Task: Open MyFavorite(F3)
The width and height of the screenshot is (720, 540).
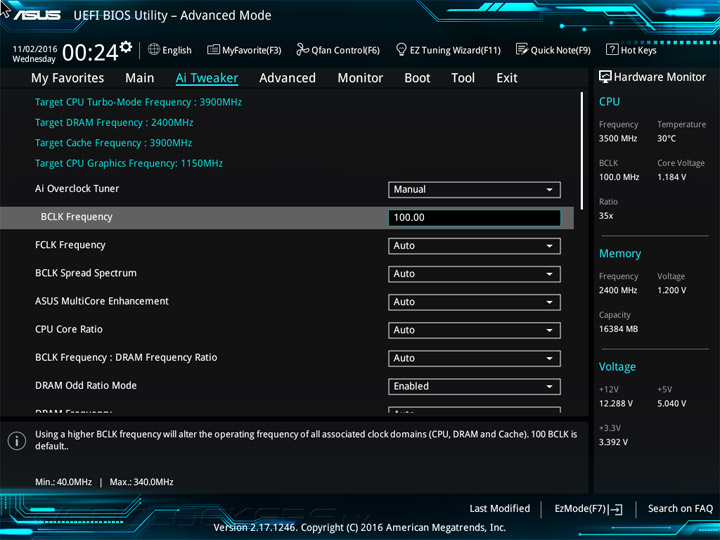Action: point(244,50)
